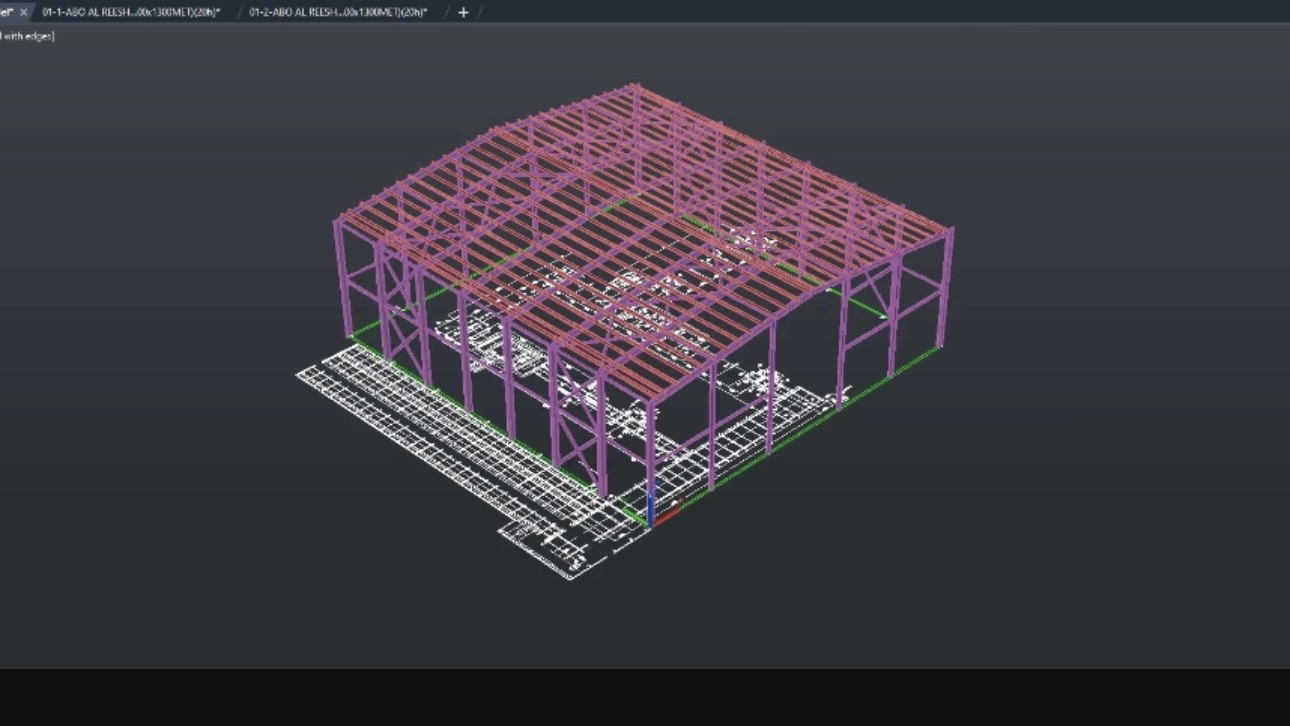Click the UCS icon origin point

pyautogui.click(x=650, y=525)
